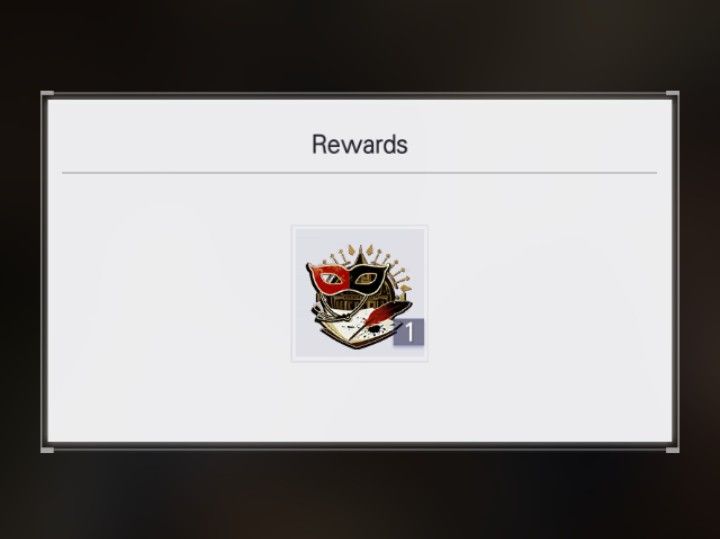Dismiss rewards by clicking dark area below dialog
The image size is (720, 539).
360,496
